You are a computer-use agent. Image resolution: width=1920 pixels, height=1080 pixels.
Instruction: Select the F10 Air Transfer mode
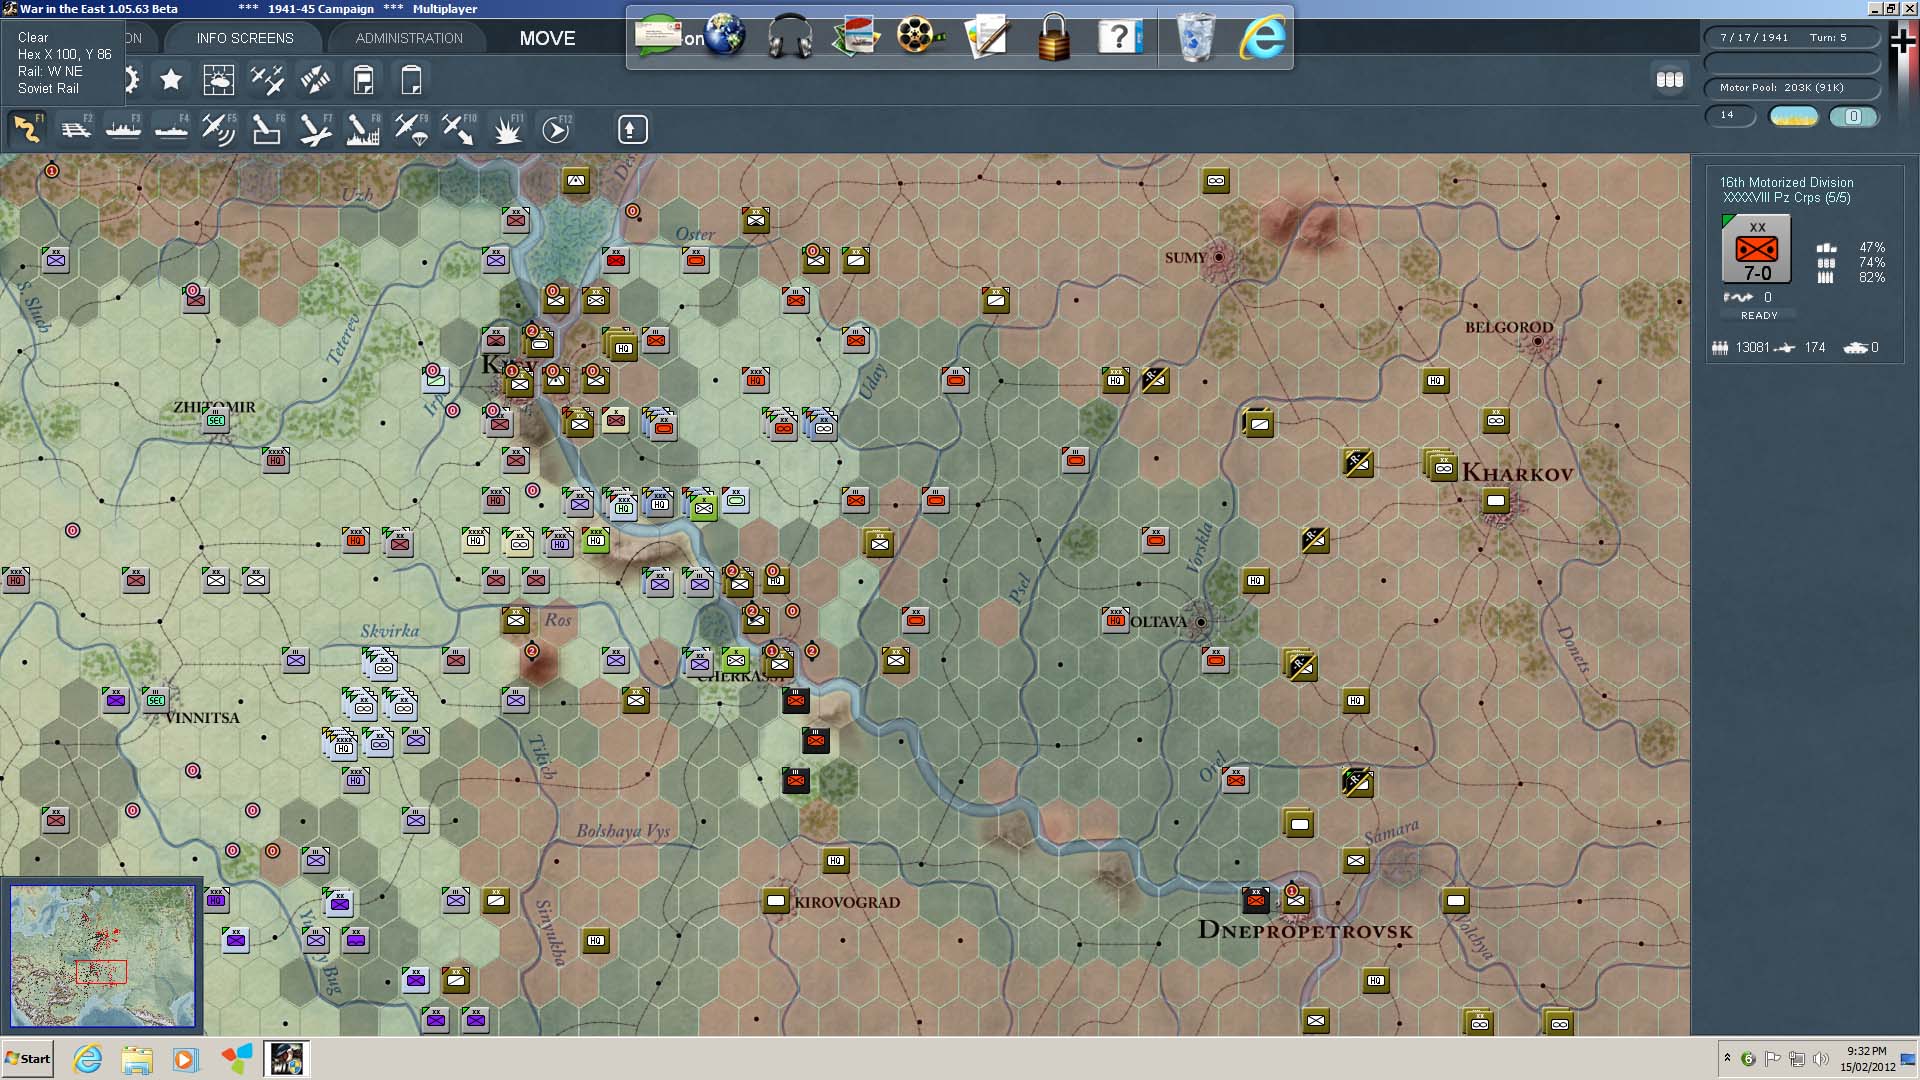point(459,129)
